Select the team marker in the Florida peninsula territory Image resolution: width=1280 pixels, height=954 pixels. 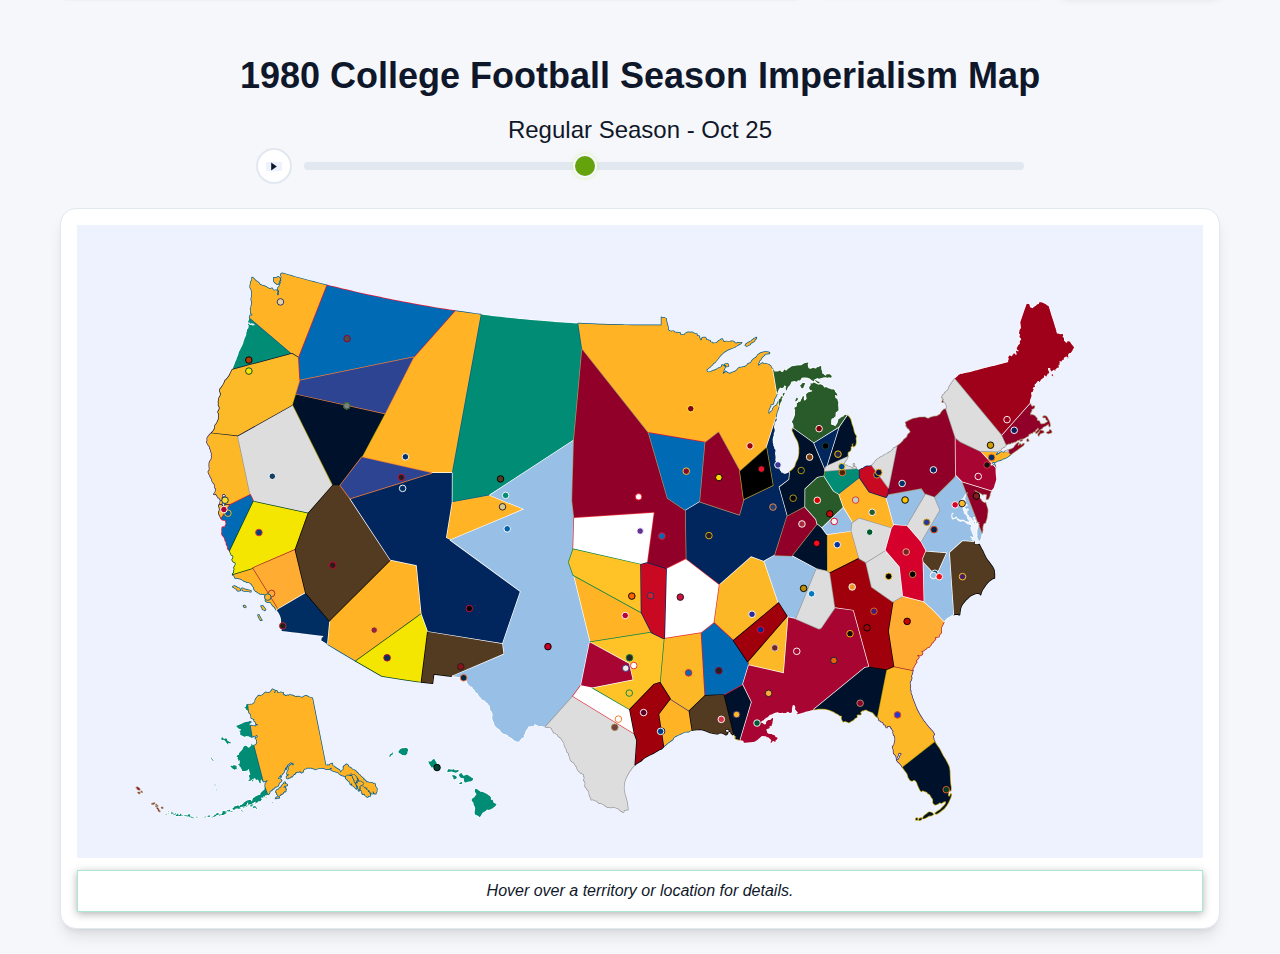coord(946,790)
